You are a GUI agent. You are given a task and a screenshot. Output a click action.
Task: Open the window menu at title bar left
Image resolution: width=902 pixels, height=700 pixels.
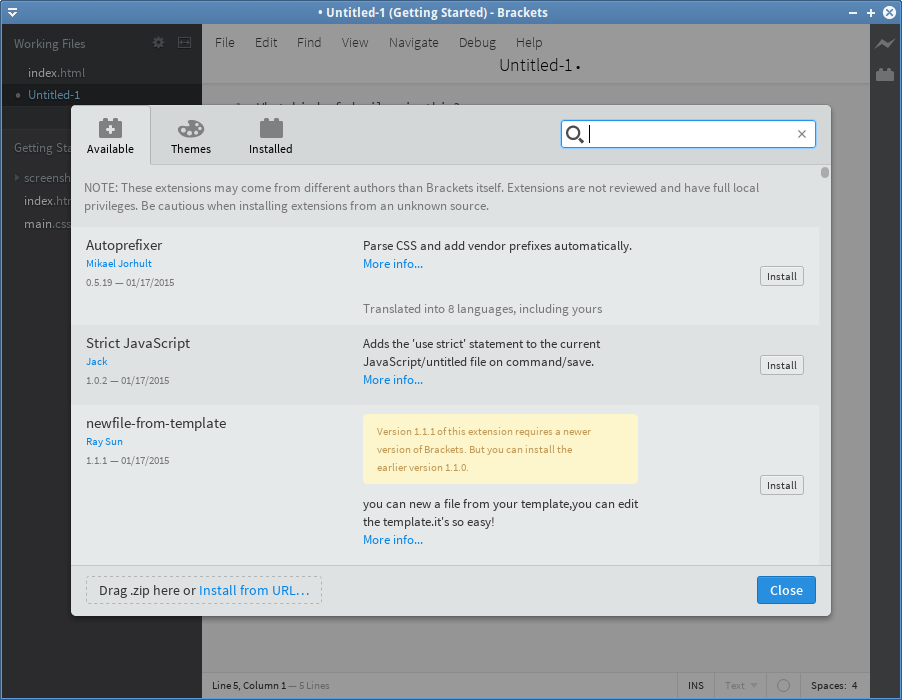(12, 12)
